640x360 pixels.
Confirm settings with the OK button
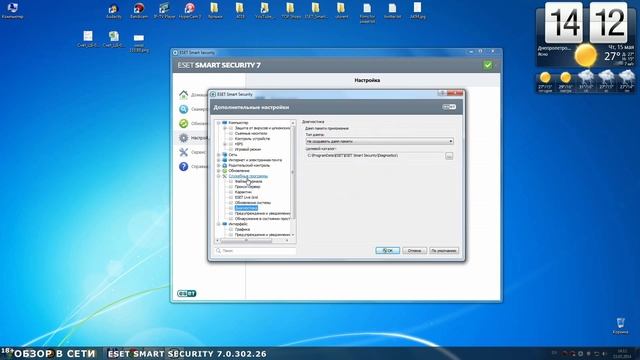[388, 251]
